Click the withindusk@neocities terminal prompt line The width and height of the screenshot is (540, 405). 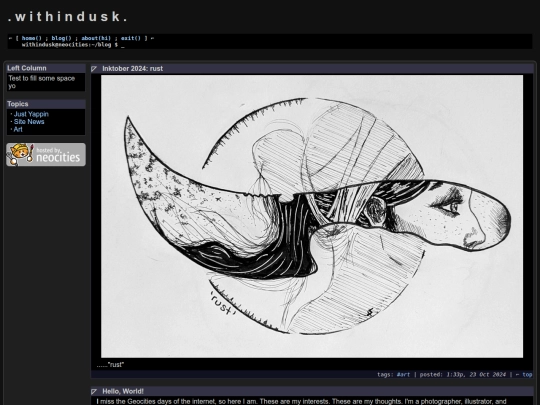pyautogui.click(x=73, y=45)
